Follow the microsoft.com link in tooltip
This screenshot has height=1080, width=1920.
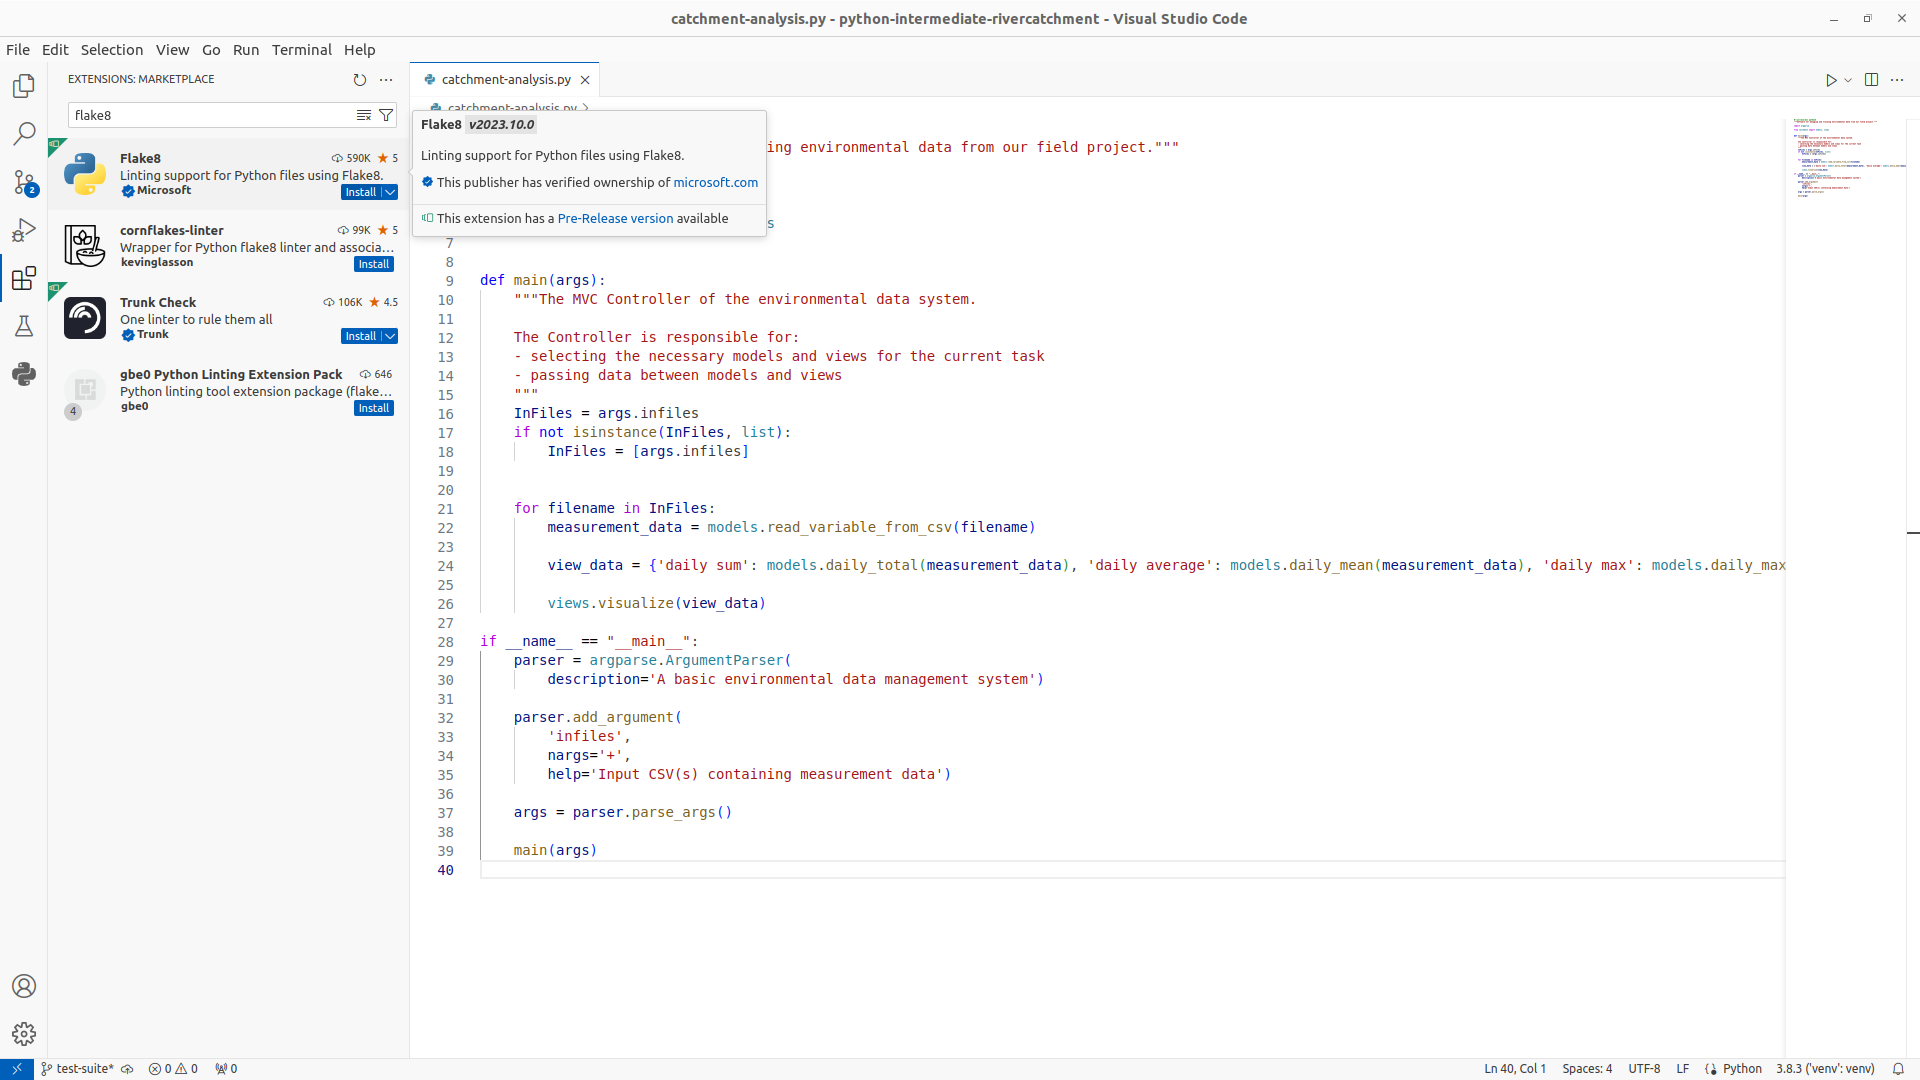[x=715, y=182]
